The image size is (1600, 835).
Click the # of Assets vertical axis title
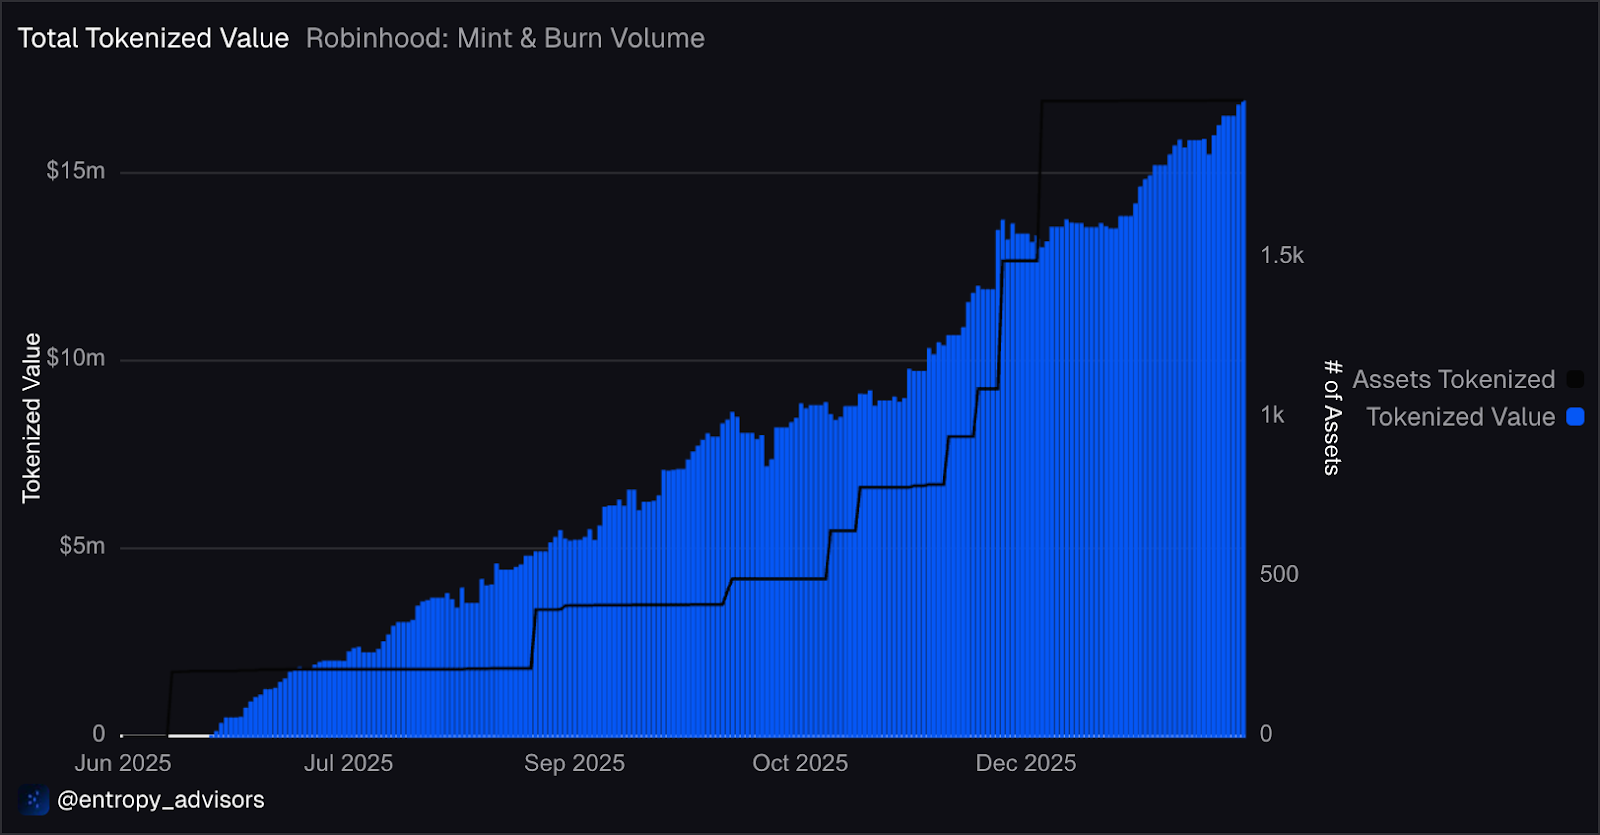point(1331,417)
